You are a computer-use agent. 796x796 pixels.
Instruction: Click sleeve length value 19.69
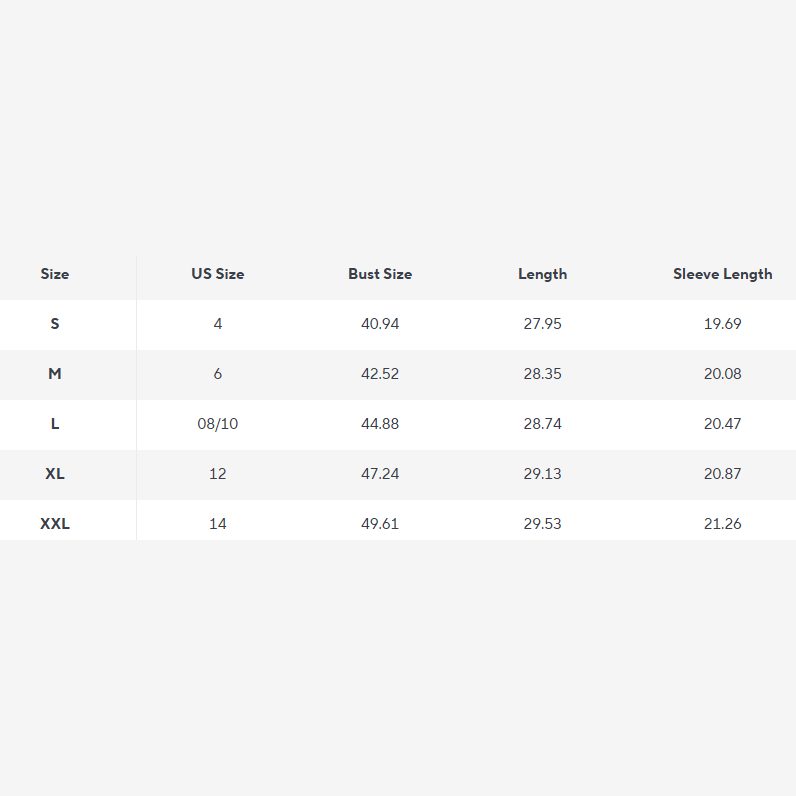(722, 324)
